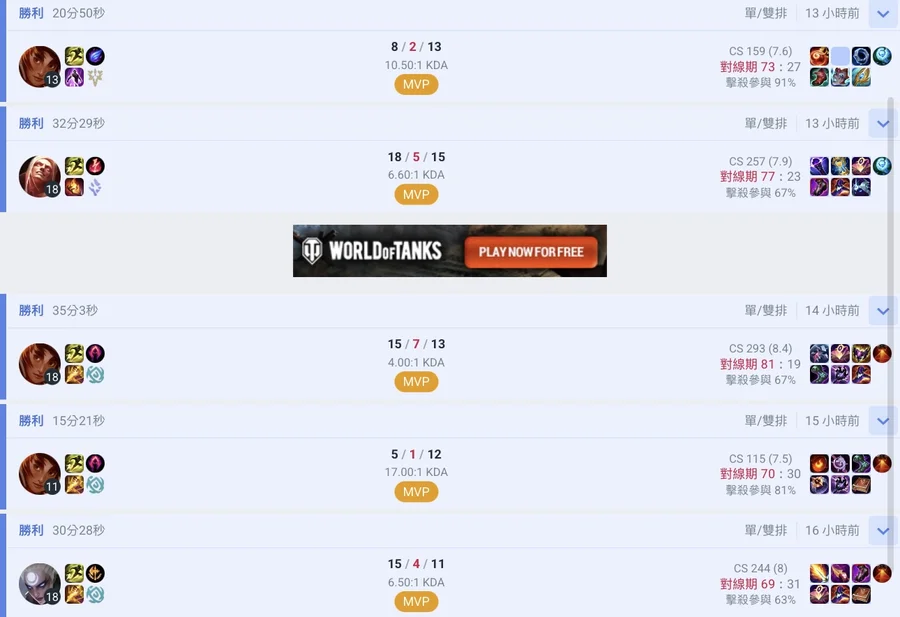Click the Flash spell icon in 8/2/13 match
Viewport: 900px width, 617px height.
click(74, 56)
